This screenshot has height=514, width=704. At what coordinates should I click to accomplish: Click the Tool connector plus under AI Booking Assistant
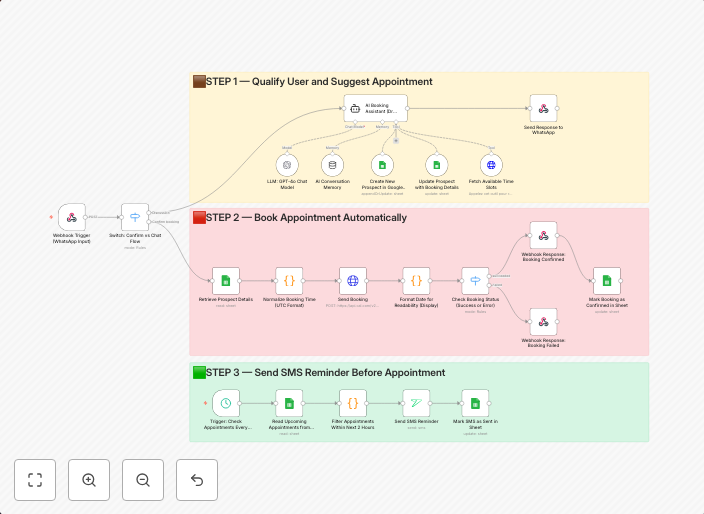[x=396, y=140]
